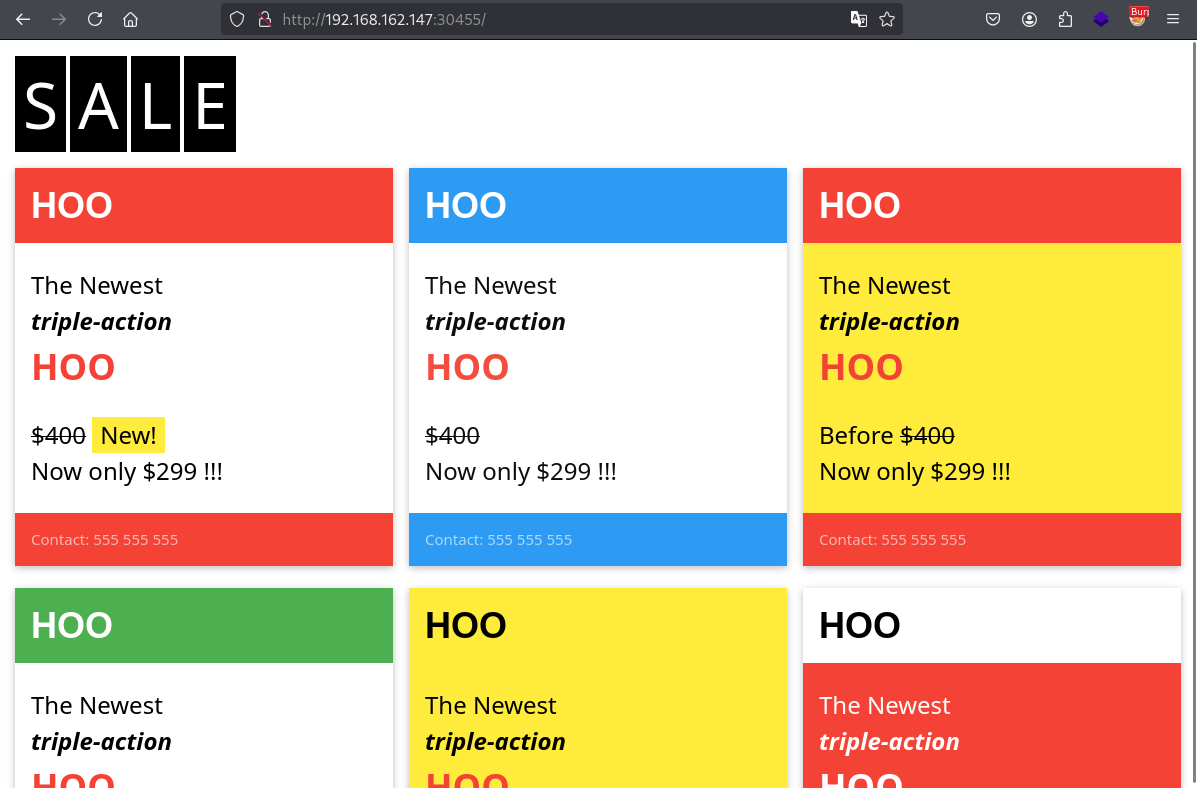
Task: View the insecure connection lock icon
Action: [265, 19]
